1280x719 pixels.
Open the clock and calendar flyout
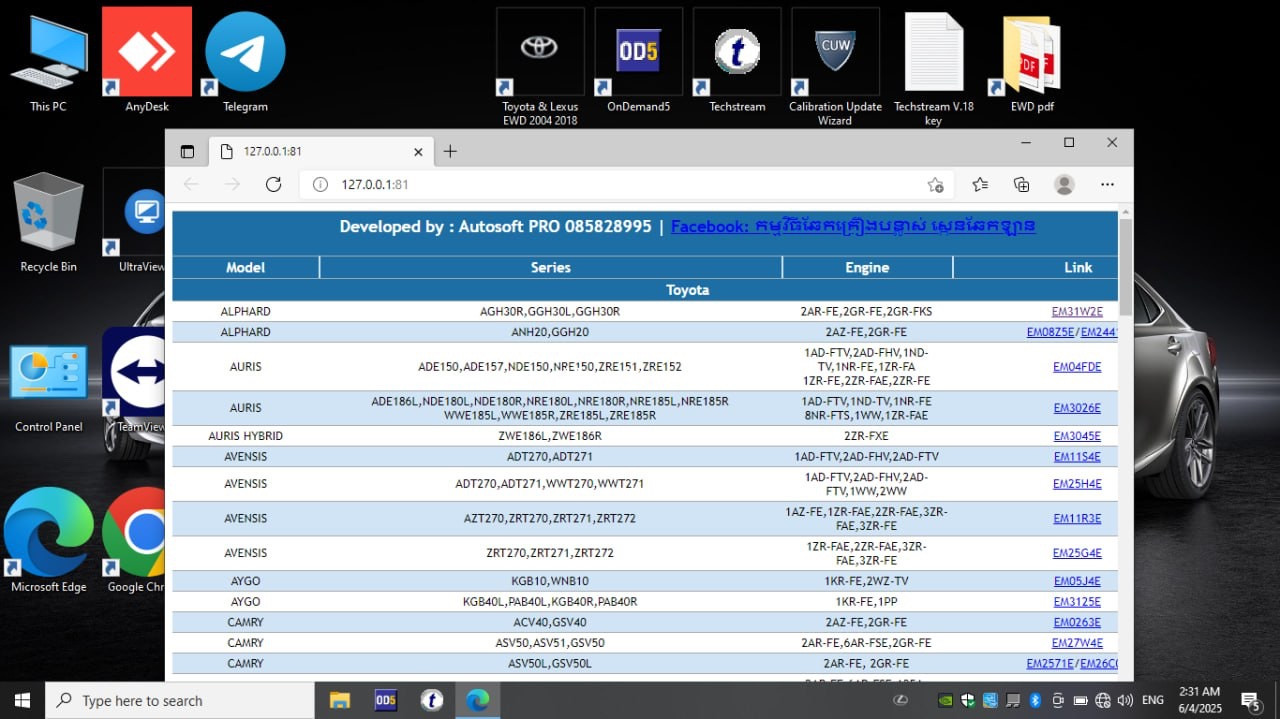point(1198,700)
